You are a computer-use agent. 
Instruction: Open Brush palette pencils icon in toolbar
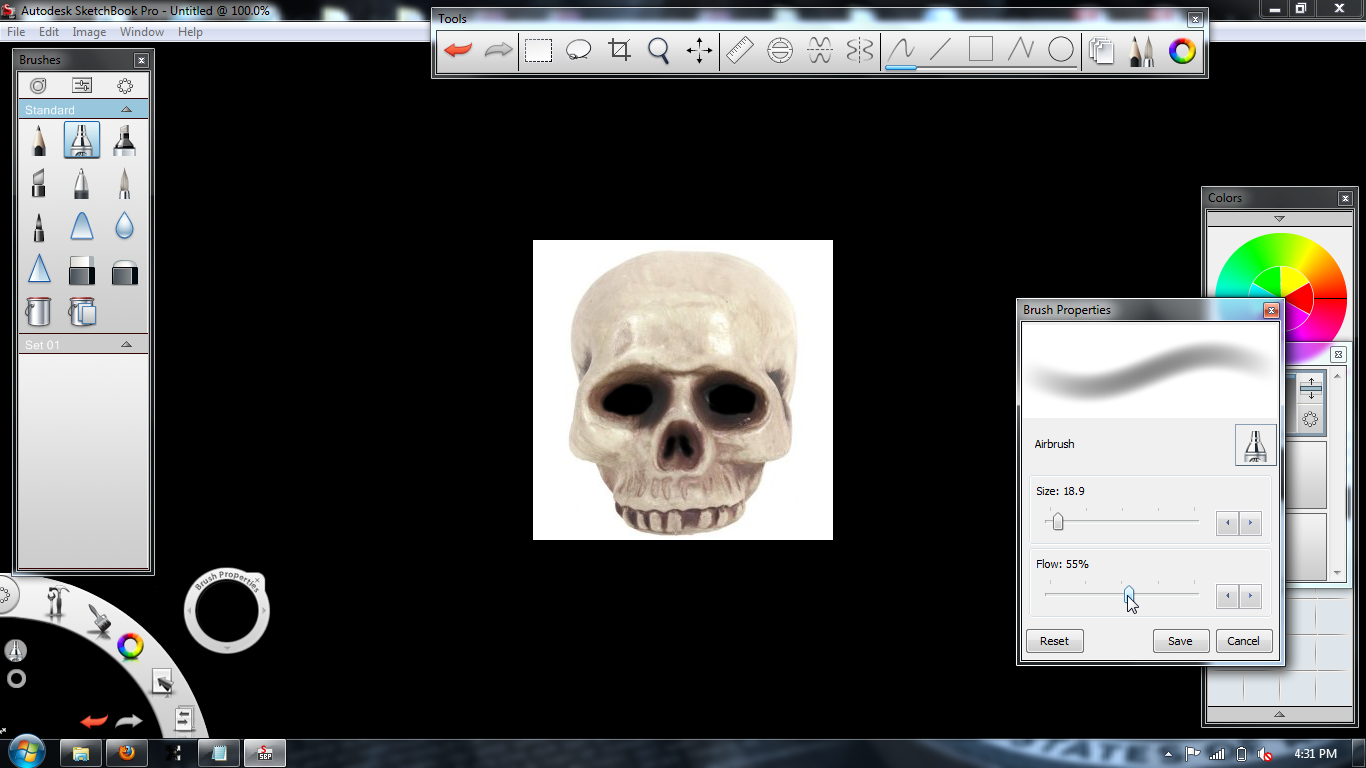click(x=1141, y=50)
